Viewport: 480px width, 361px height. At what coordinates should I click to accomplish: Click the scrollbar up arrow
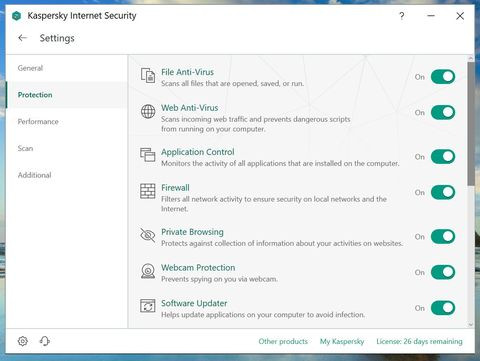(x=471, y=58)
